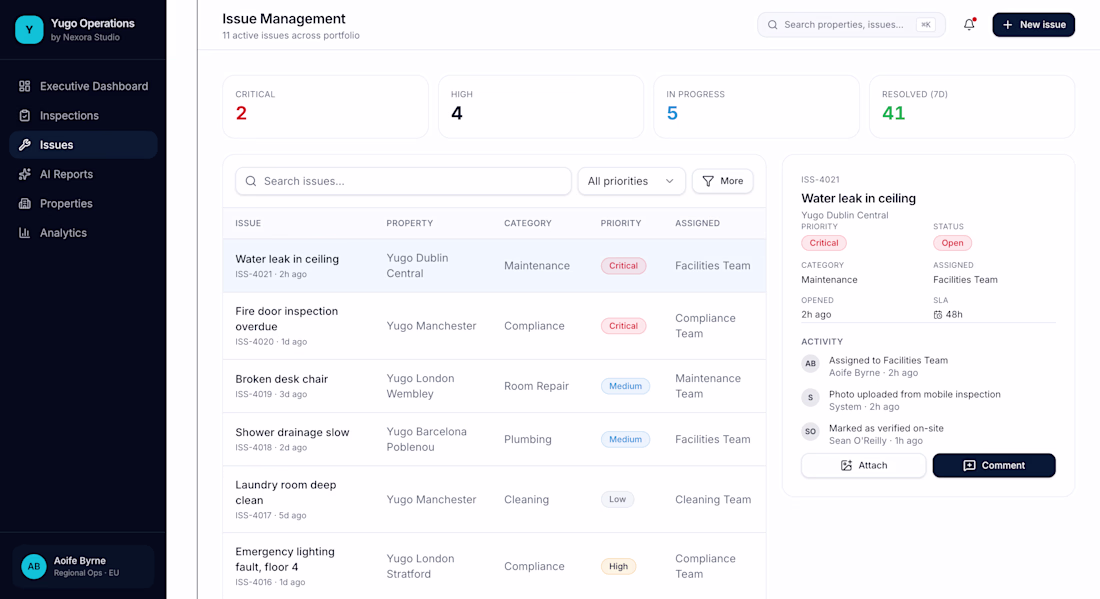The height and width of the screenshot is (599, 1100).
Task: Click the Resolved (7D) card showing 41
Action: [x=972, y=107]
